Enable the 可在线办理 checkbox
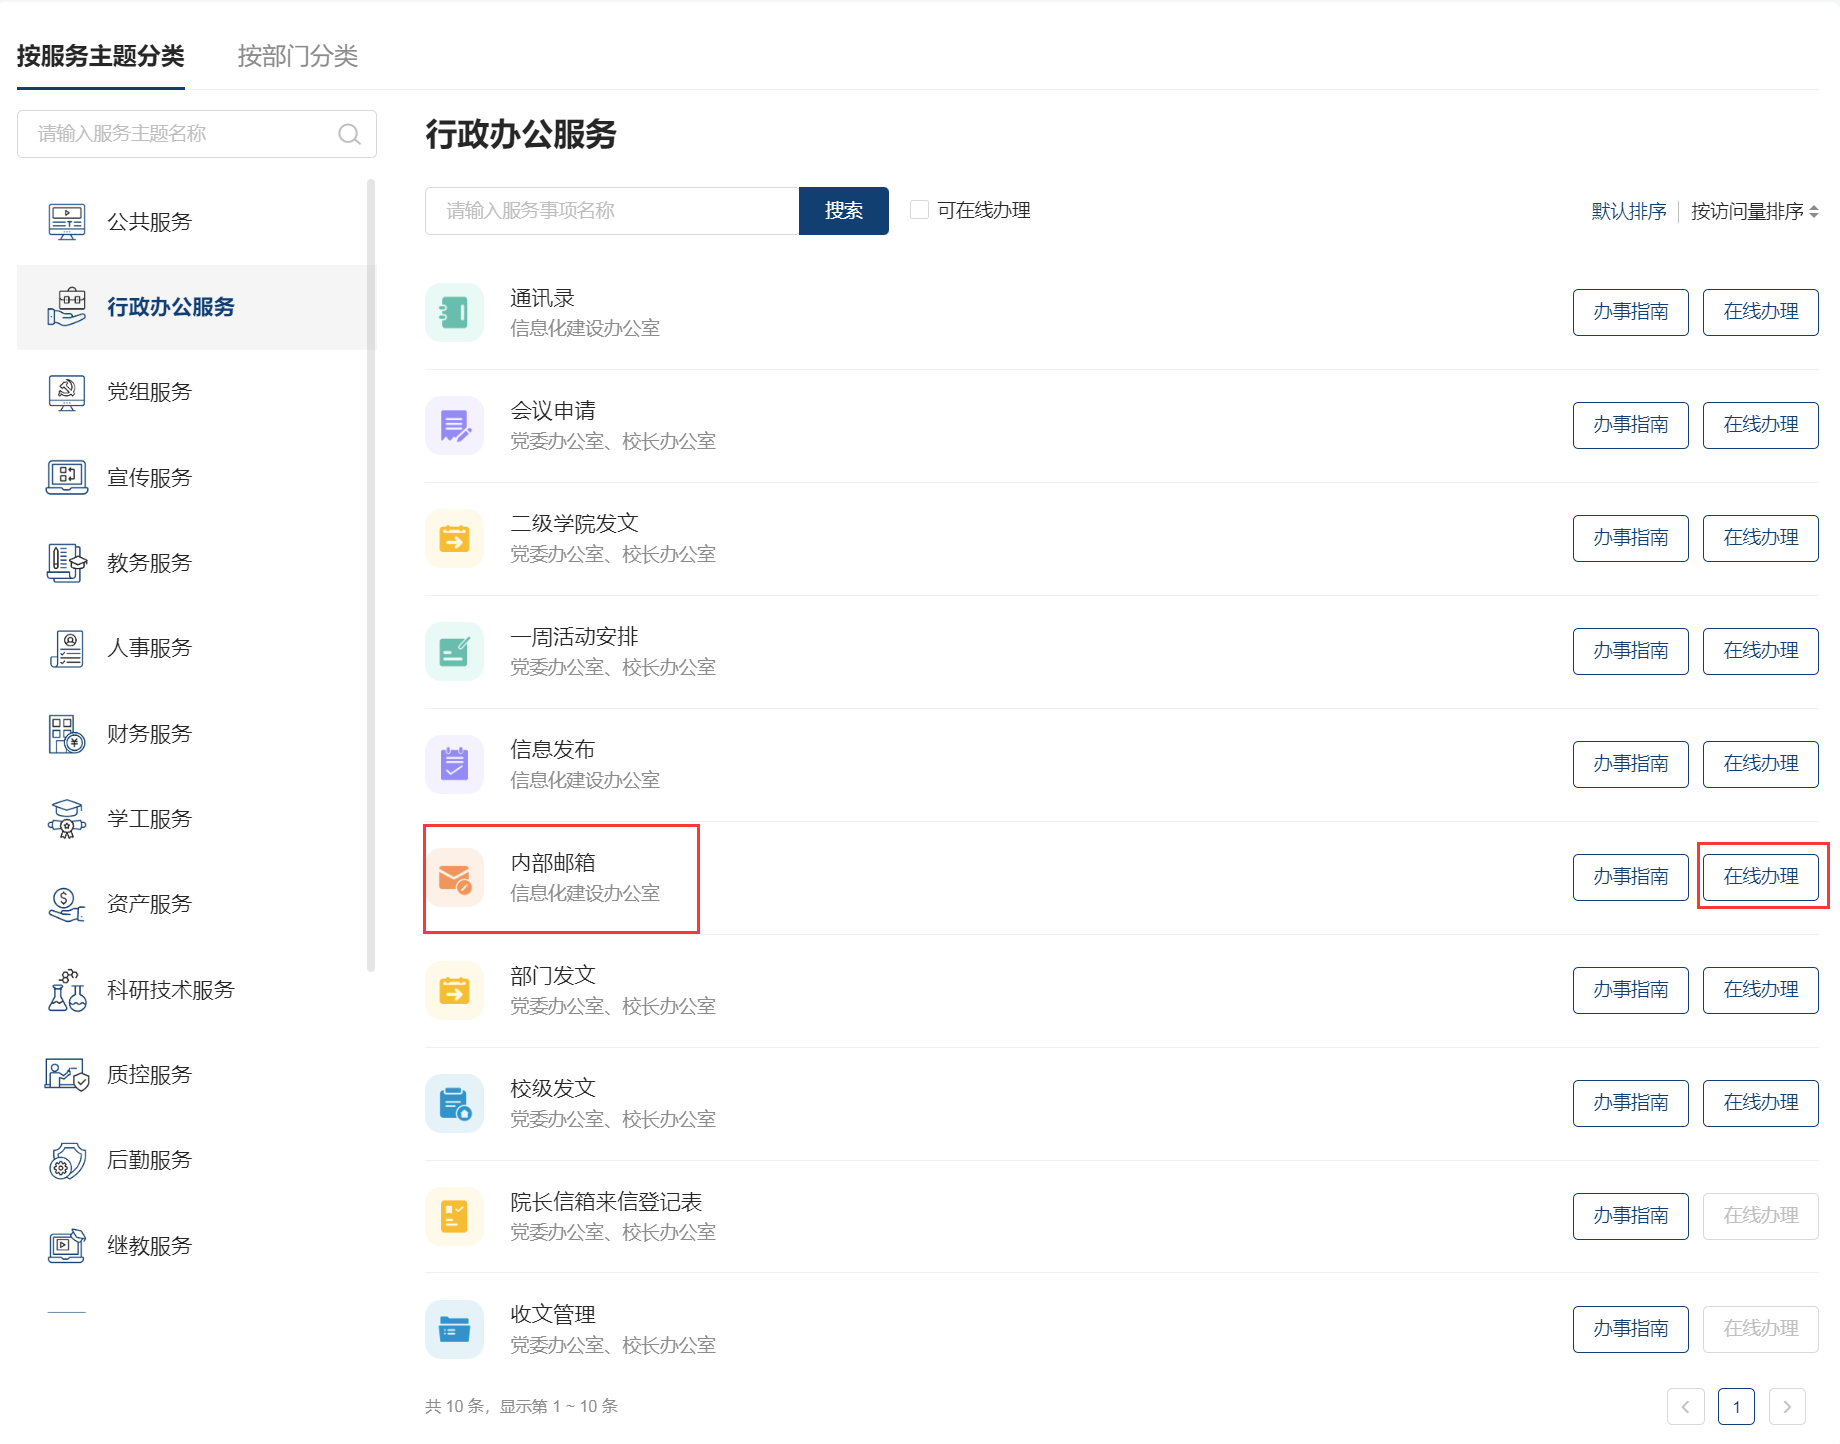This screenshot has width=1840, height=1444. pos(919,210)
